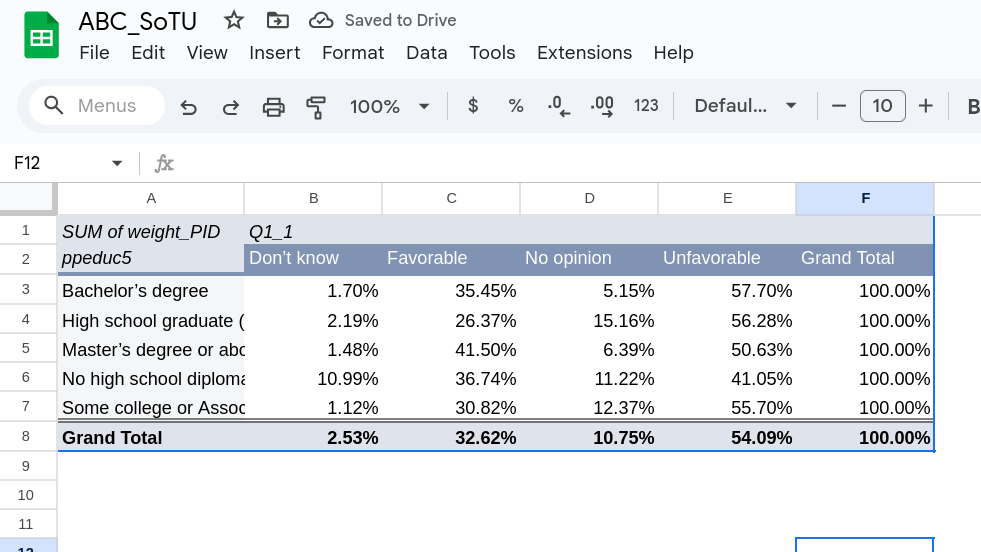Open the Data menu

(426, 53)
